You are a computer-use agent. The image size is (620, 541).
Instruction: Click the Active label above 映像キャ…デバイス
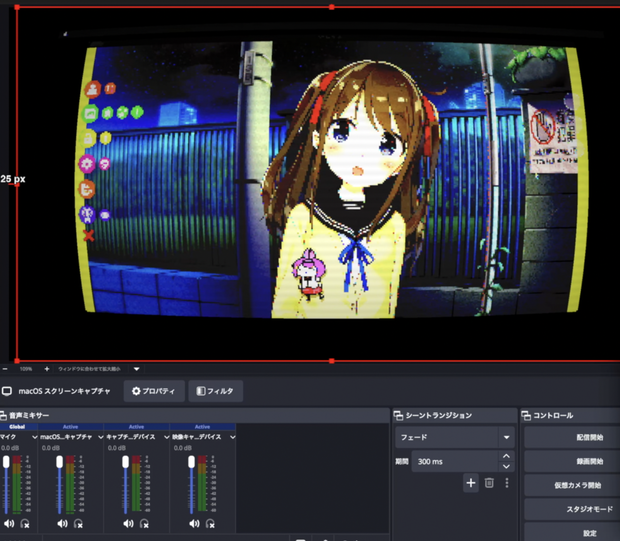click(x=202, y=427)
